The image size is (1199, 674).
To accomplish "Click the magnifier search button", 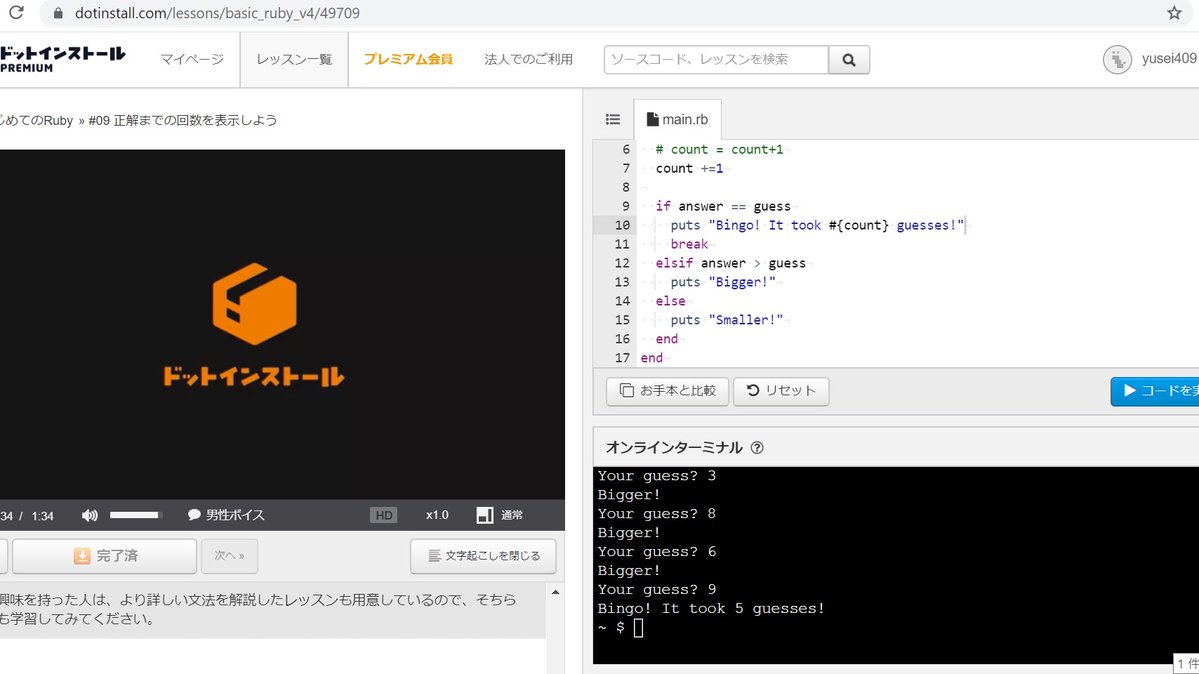I will [849, 60].
